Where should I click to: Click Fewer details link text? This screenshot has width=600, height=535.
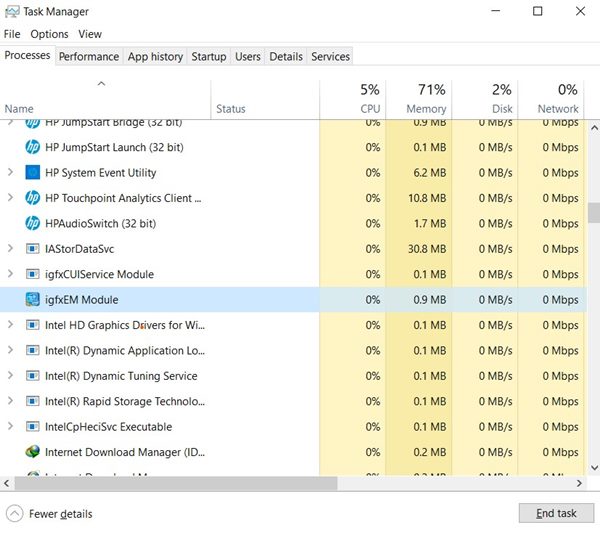point(61,514)
